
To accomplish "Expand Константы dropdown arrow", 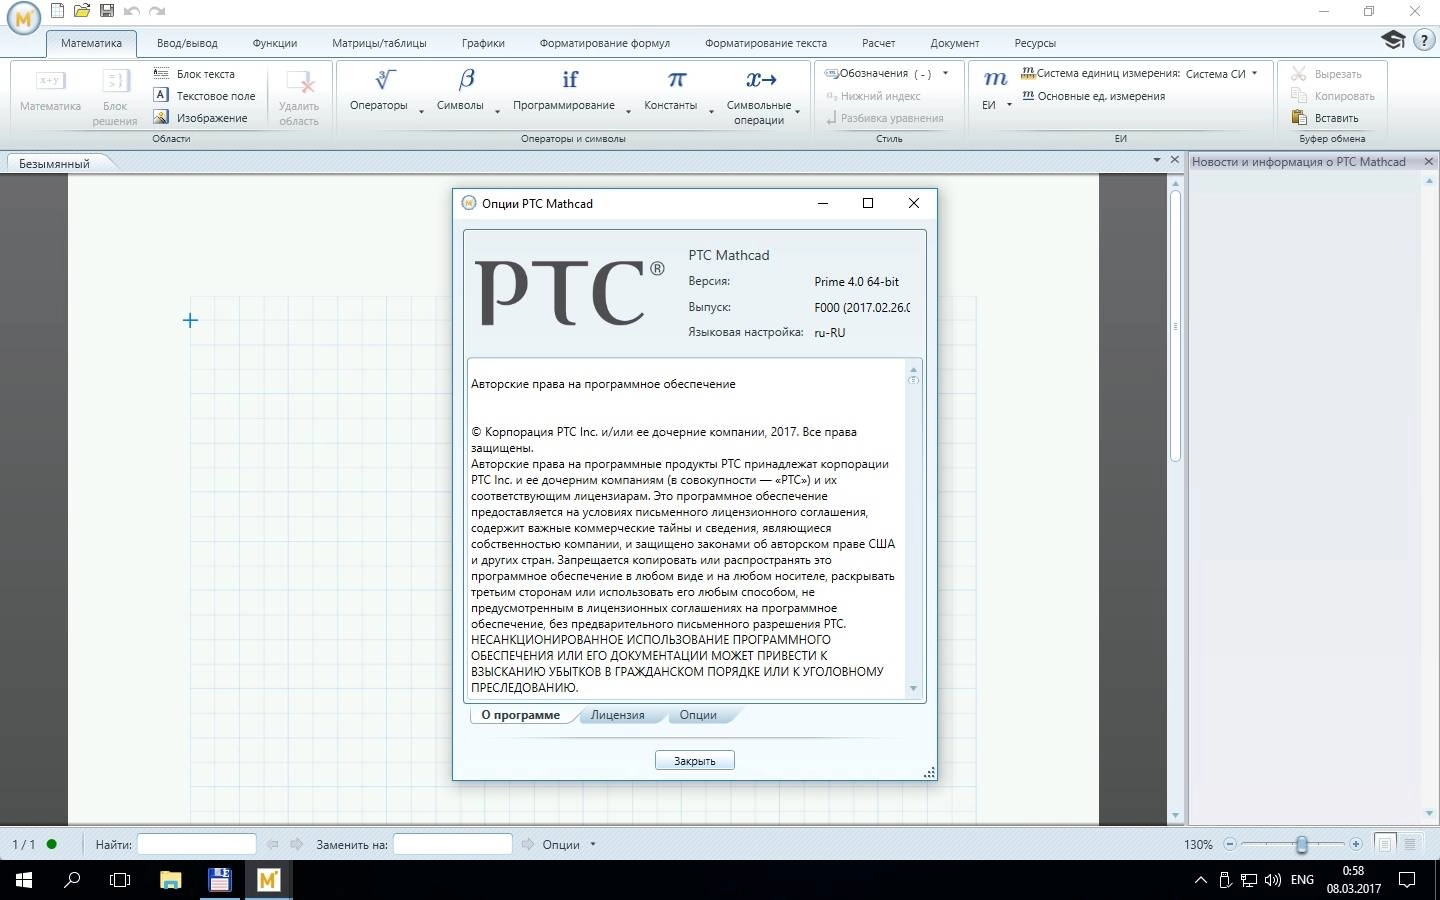I will [711, 111].
